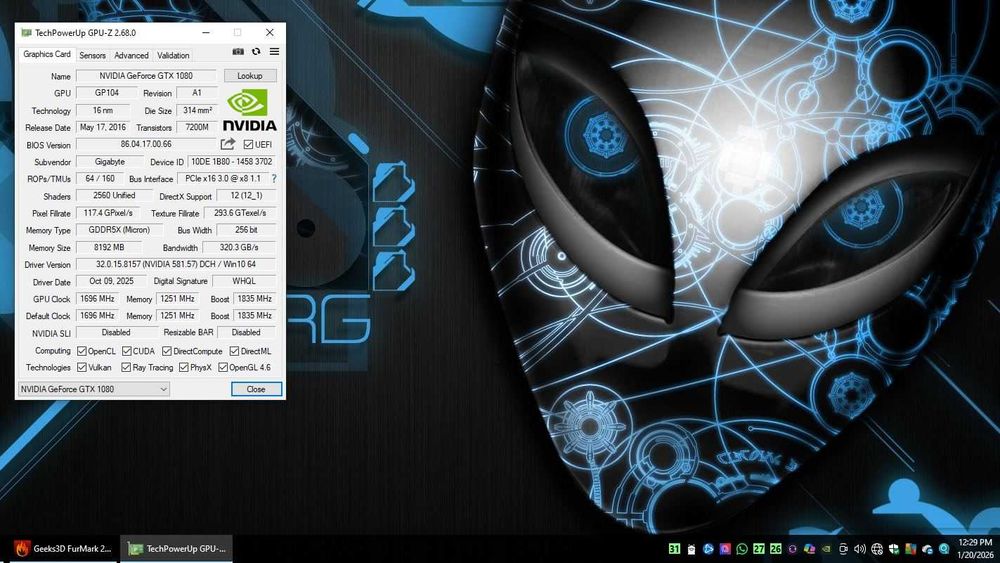This screenshot has width=1000, height=563.
Task: Click the Close button in GPU-Z
Action: 256,389
